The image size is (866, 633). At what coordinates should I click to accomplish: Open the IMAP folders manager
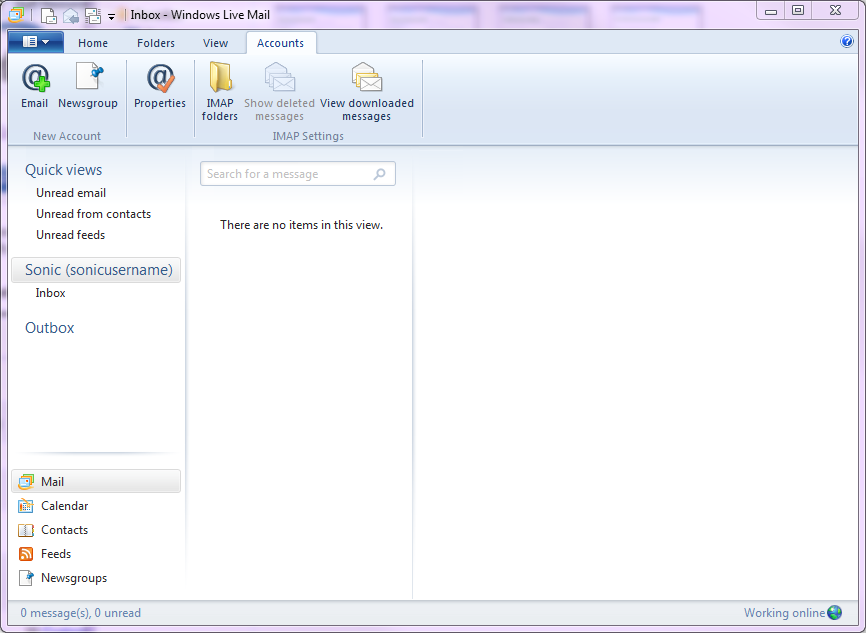point(219,88)
